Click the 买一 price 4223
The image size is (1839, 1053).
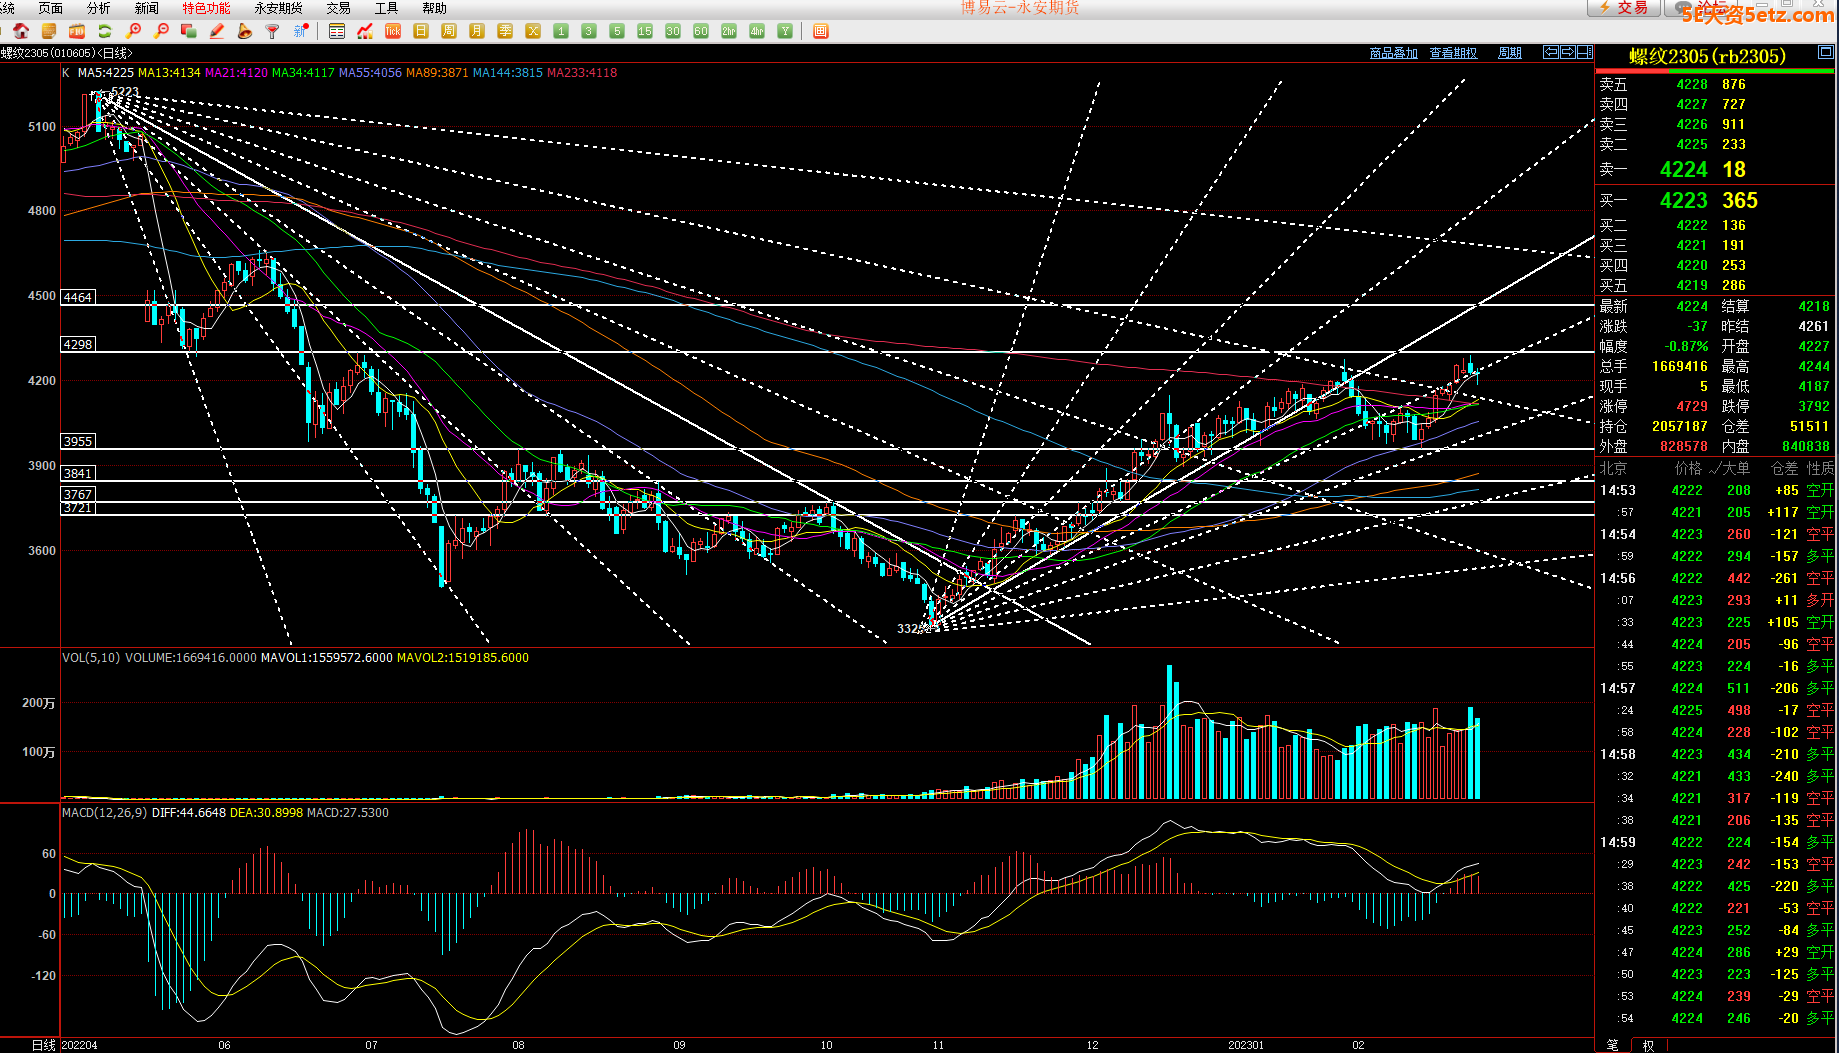1684,201
